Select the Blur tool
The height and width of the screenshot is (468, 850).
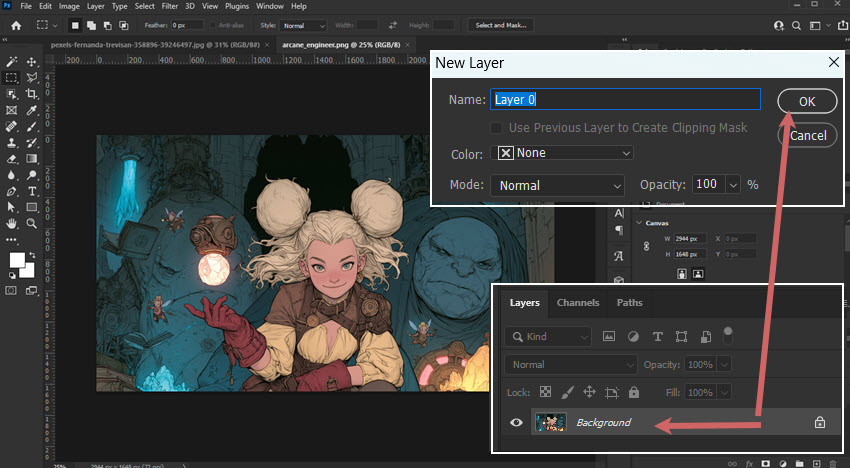11,175
